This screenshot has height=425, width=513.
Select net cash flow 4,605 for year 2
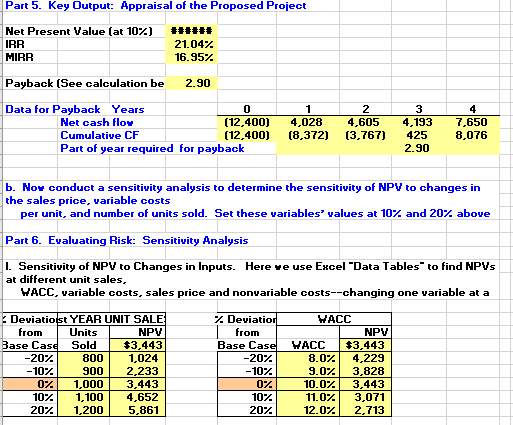pyautogui.click(x=365, y=122)
